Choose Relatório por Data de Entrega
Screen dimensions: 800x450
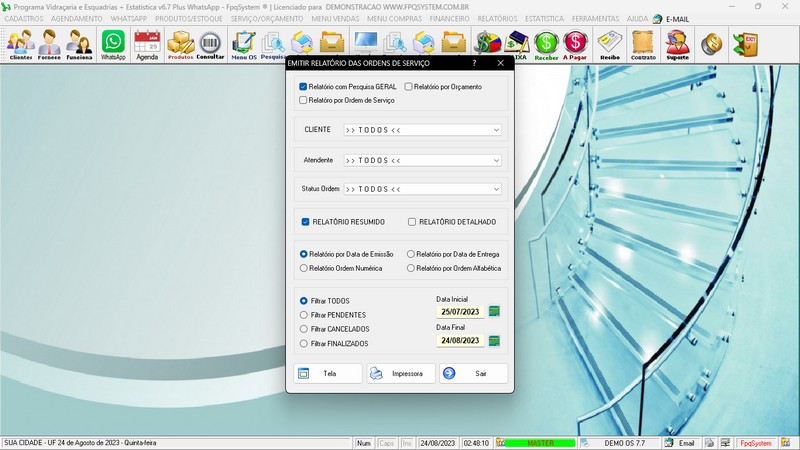[x=411, y=255]
